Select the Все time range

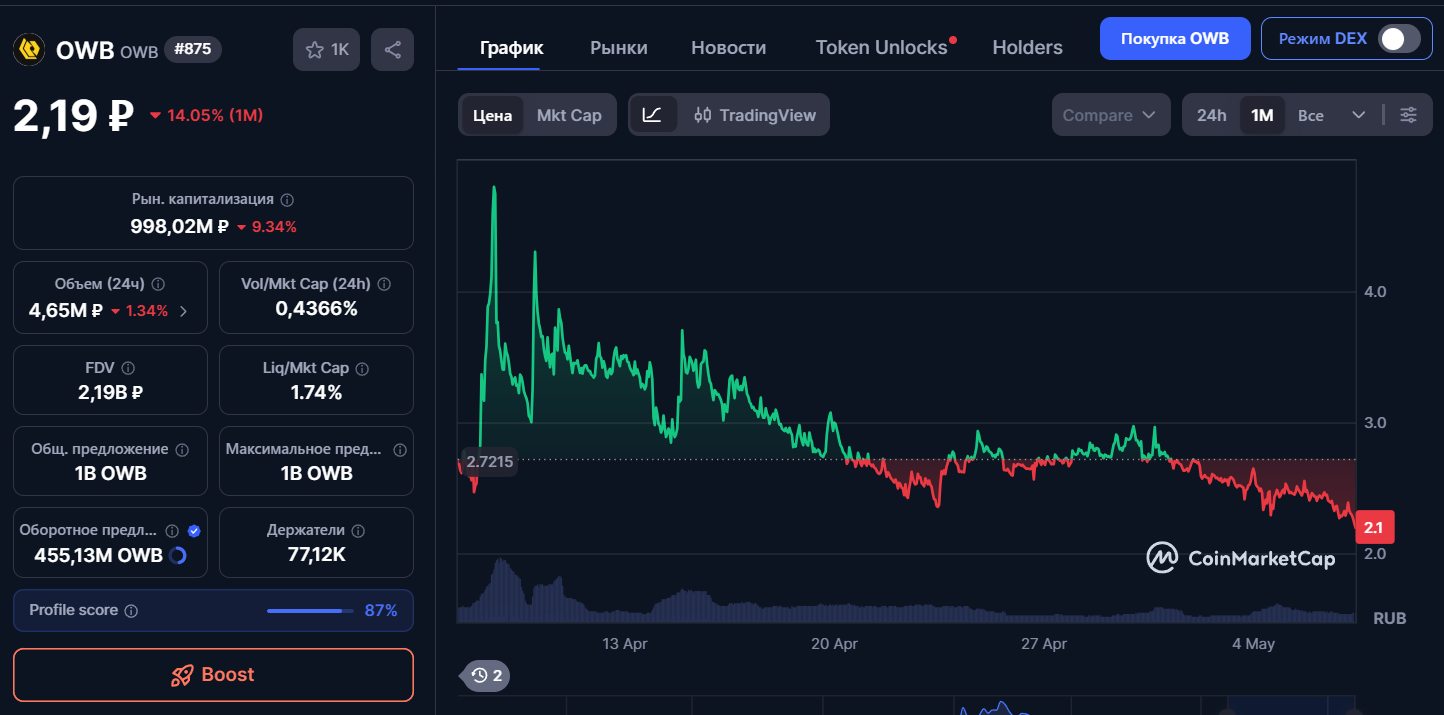[1310, 115]
